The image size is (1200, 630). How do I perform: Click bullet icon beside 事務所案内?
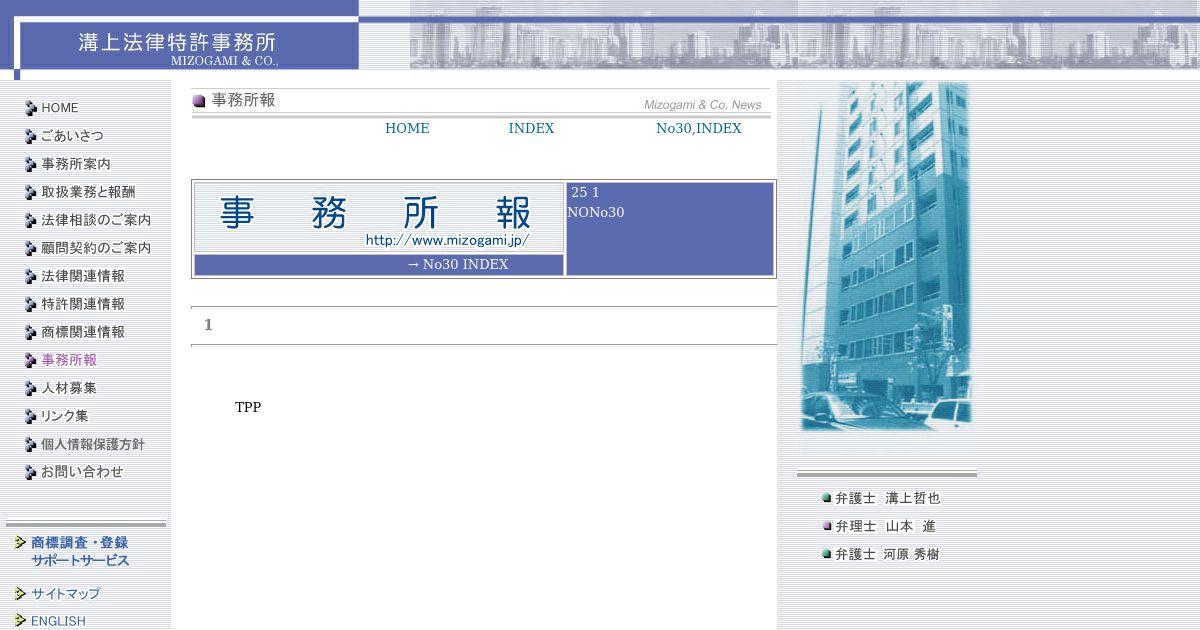click(x=31, y=164)
